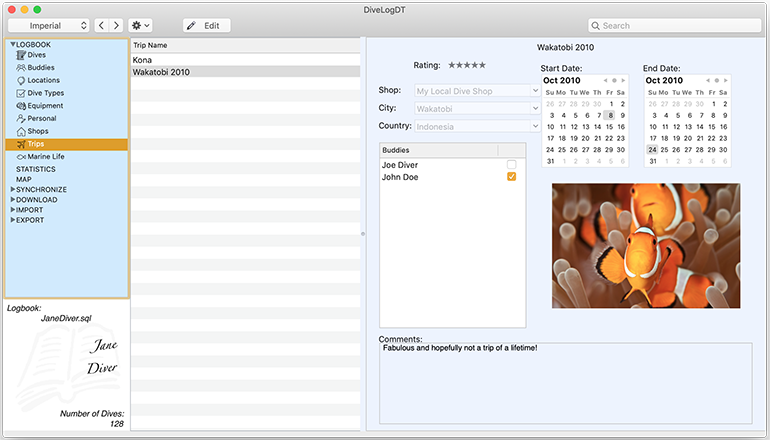Click the Buddies column header
The width and height of the screenshot is (770, 440).
[439, 150]
